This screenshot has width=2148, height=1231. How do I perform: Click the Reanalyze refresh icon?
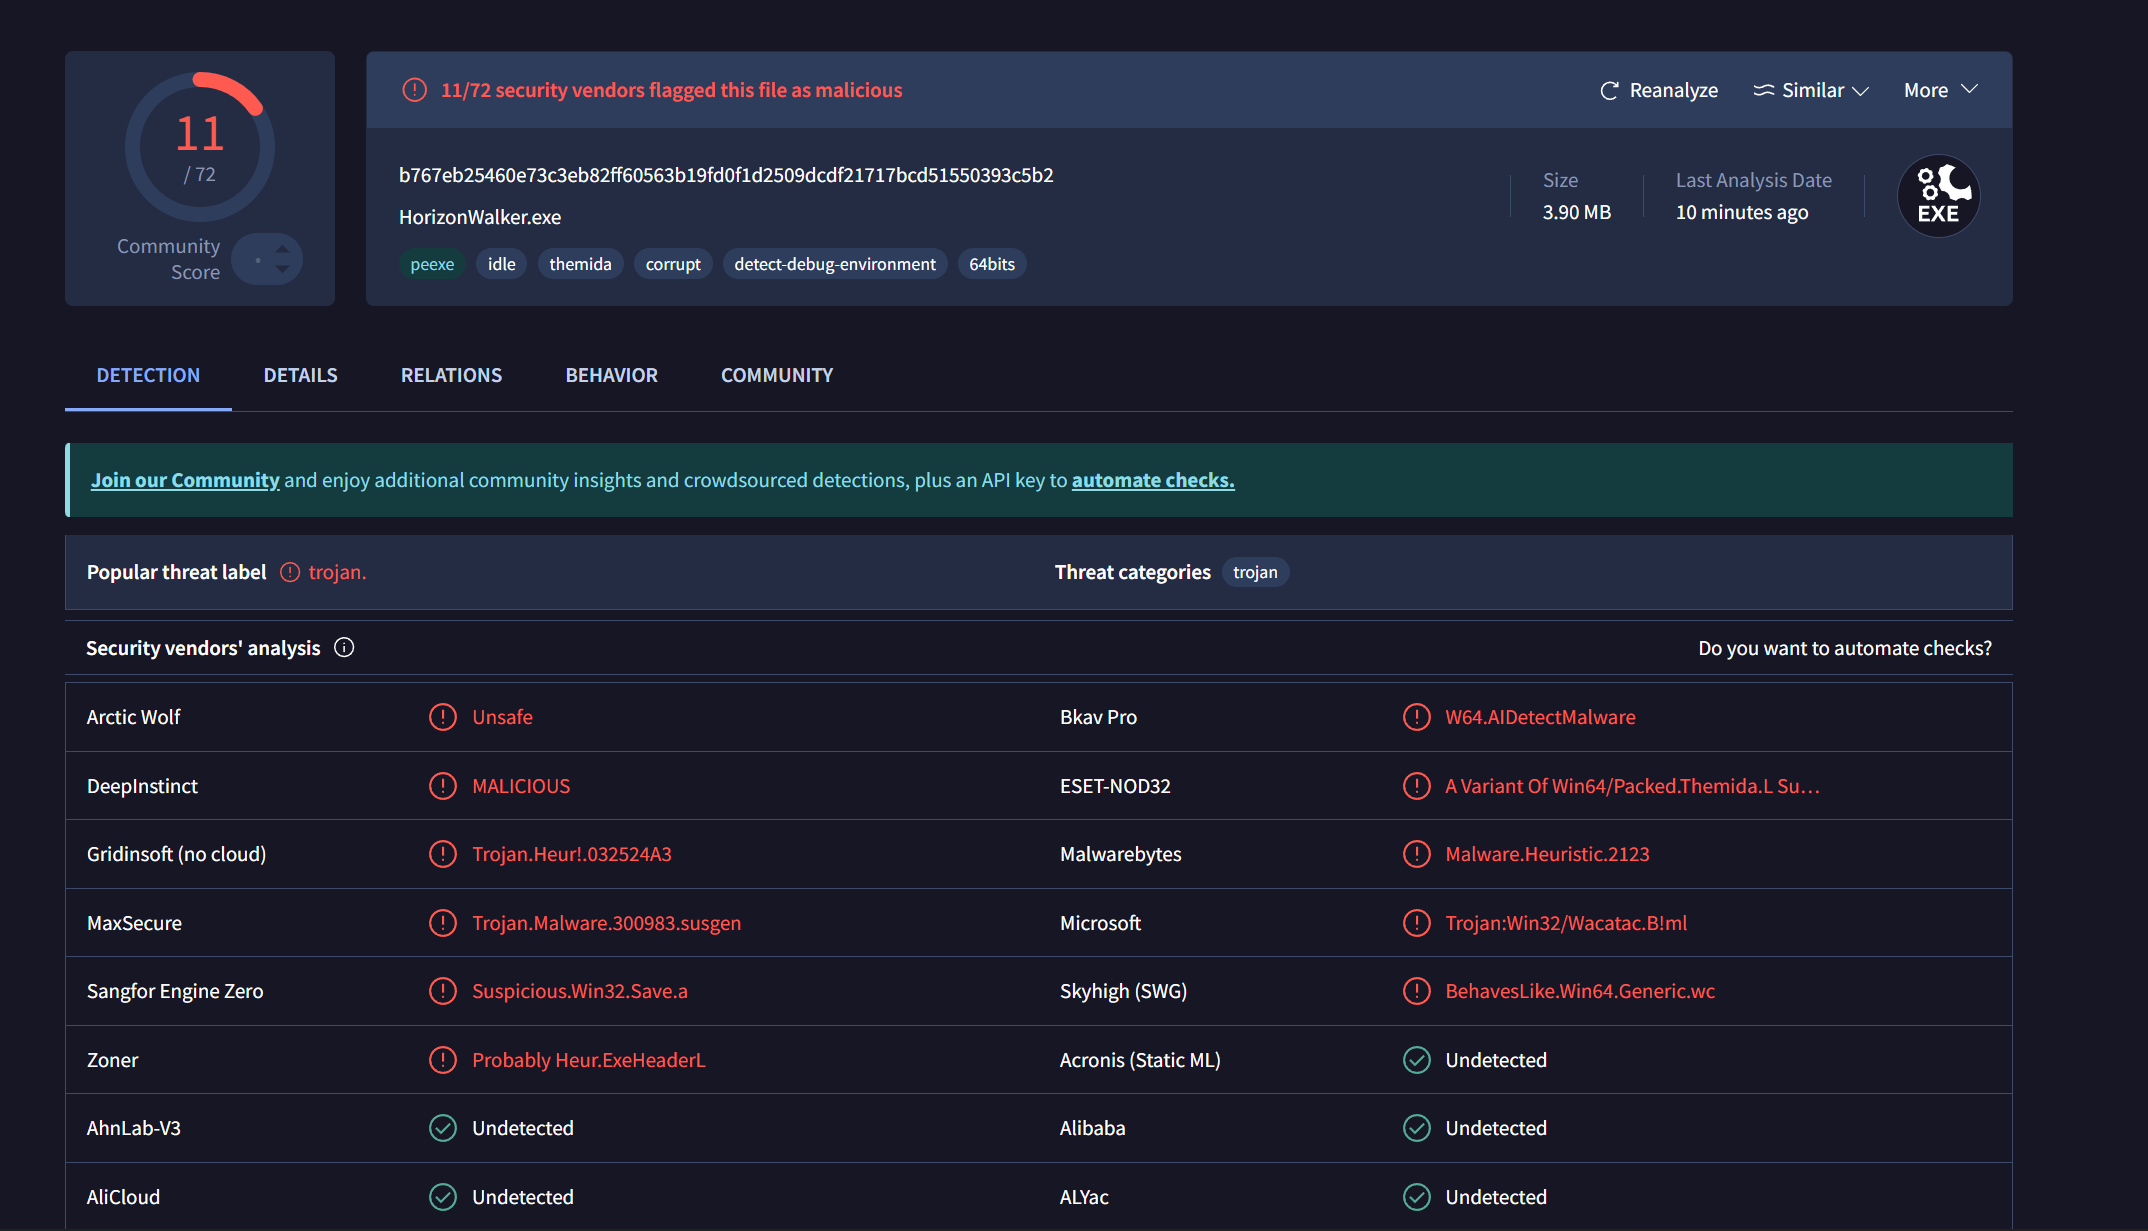click(1609, 91)
